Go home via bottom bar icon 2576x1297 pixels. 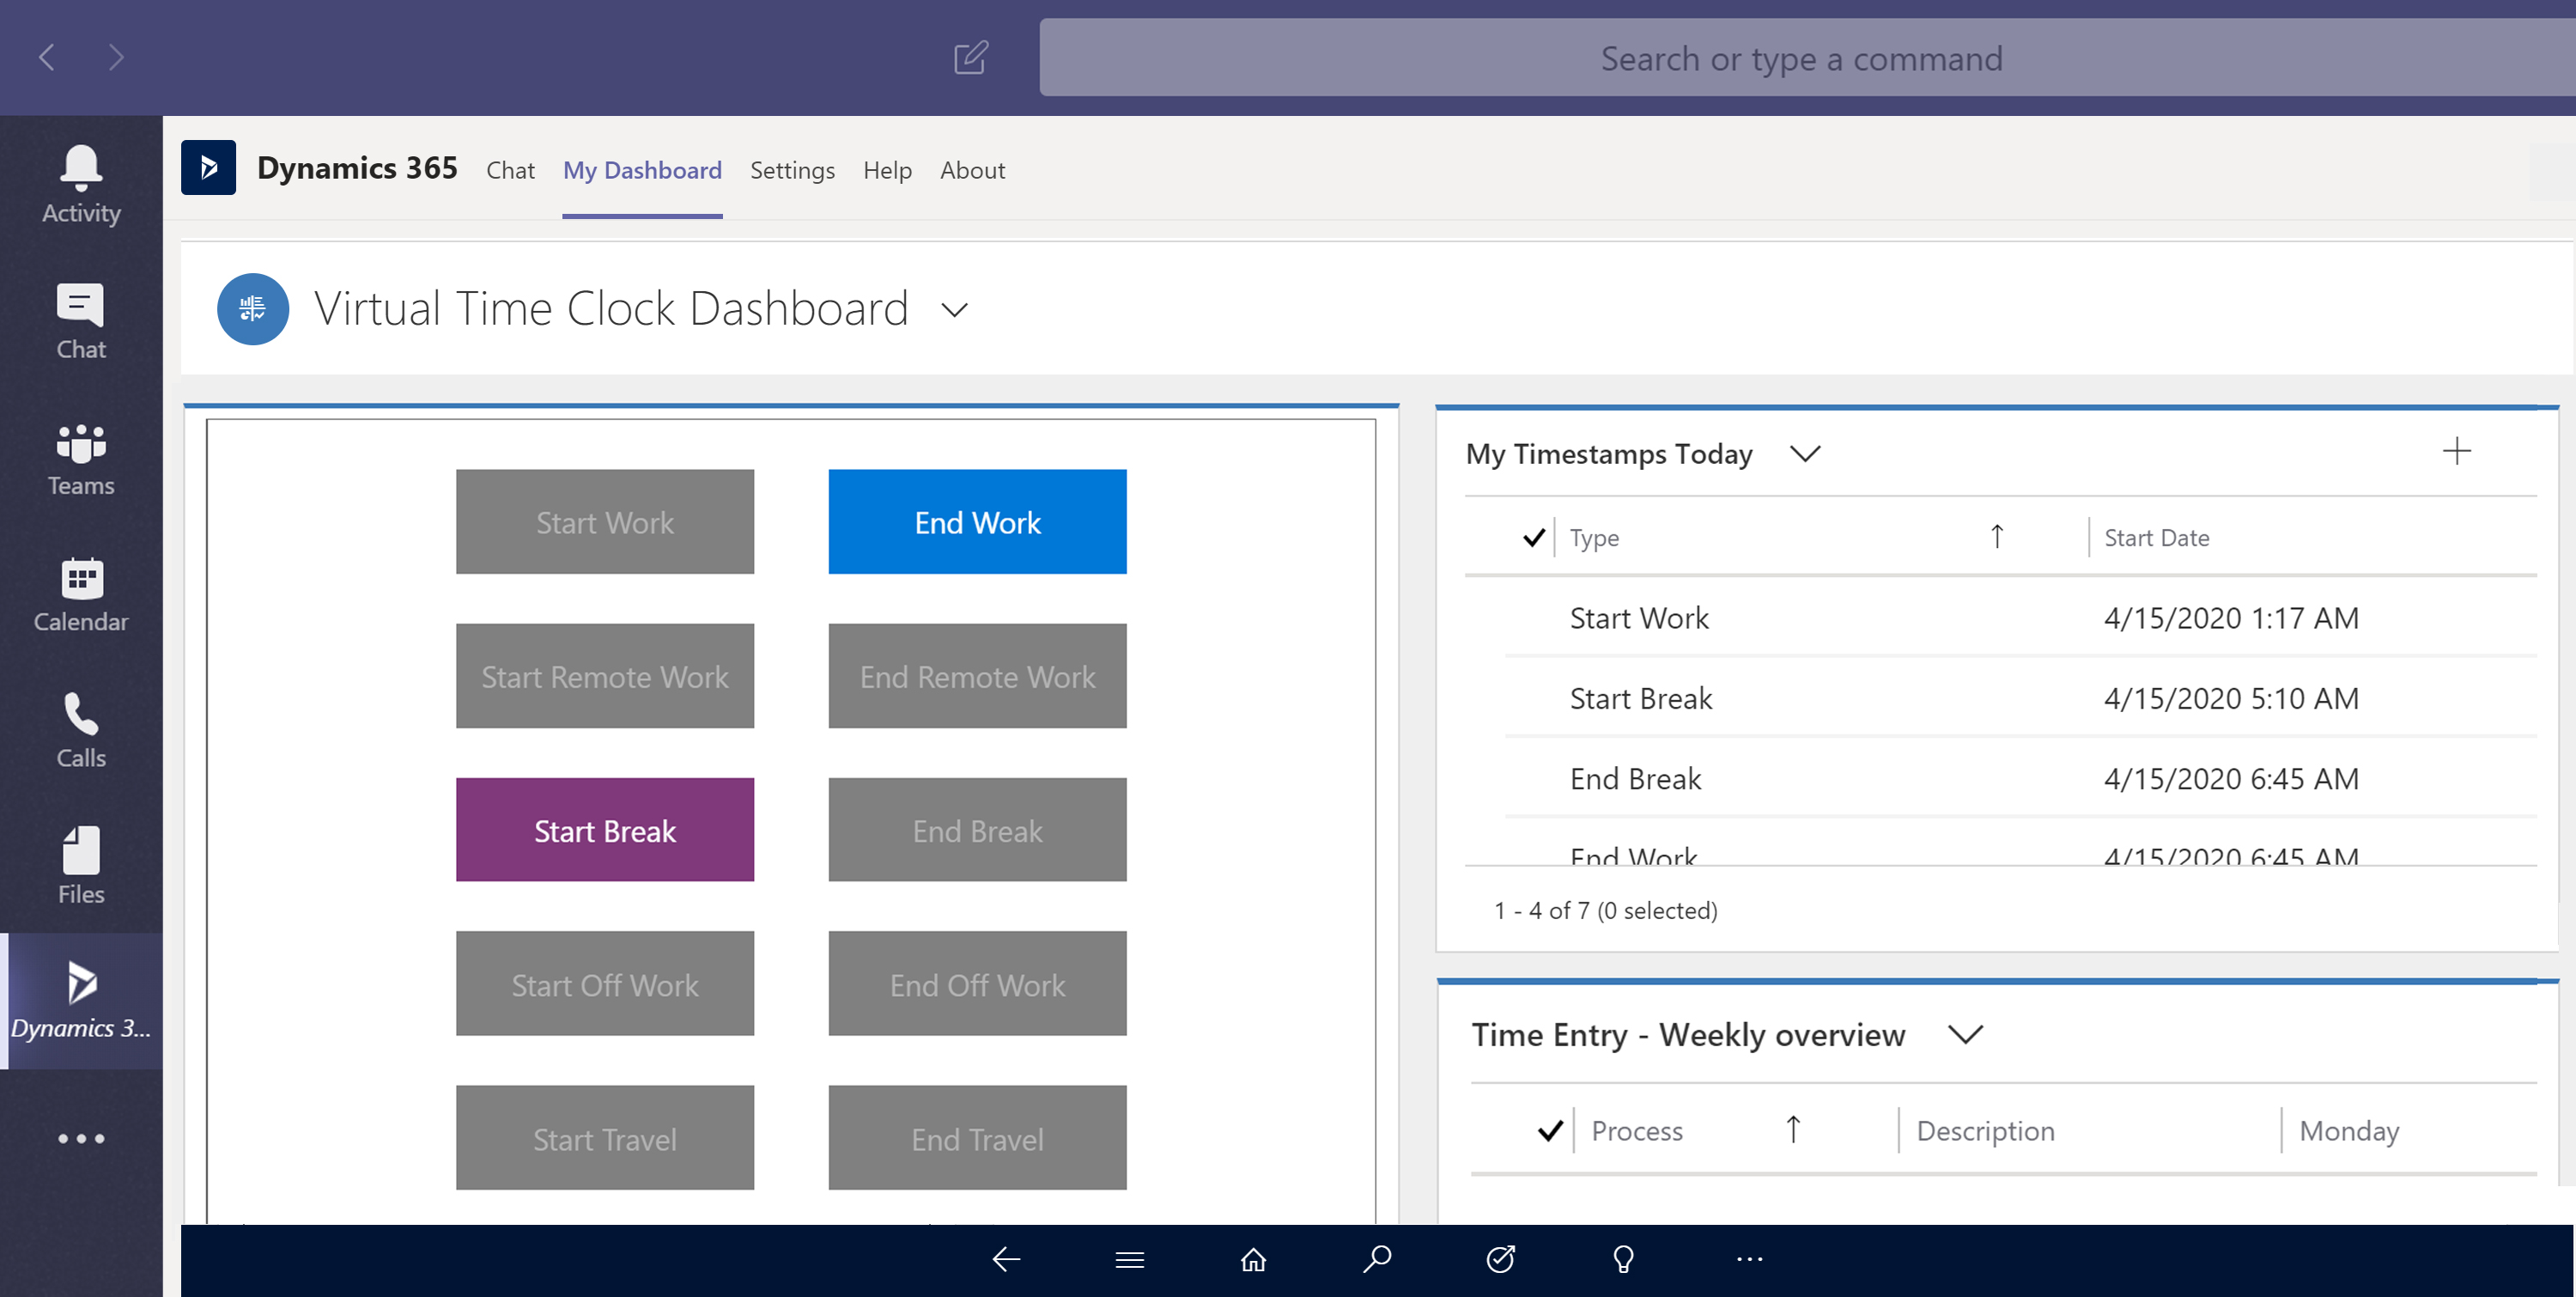point(1253,1259)
